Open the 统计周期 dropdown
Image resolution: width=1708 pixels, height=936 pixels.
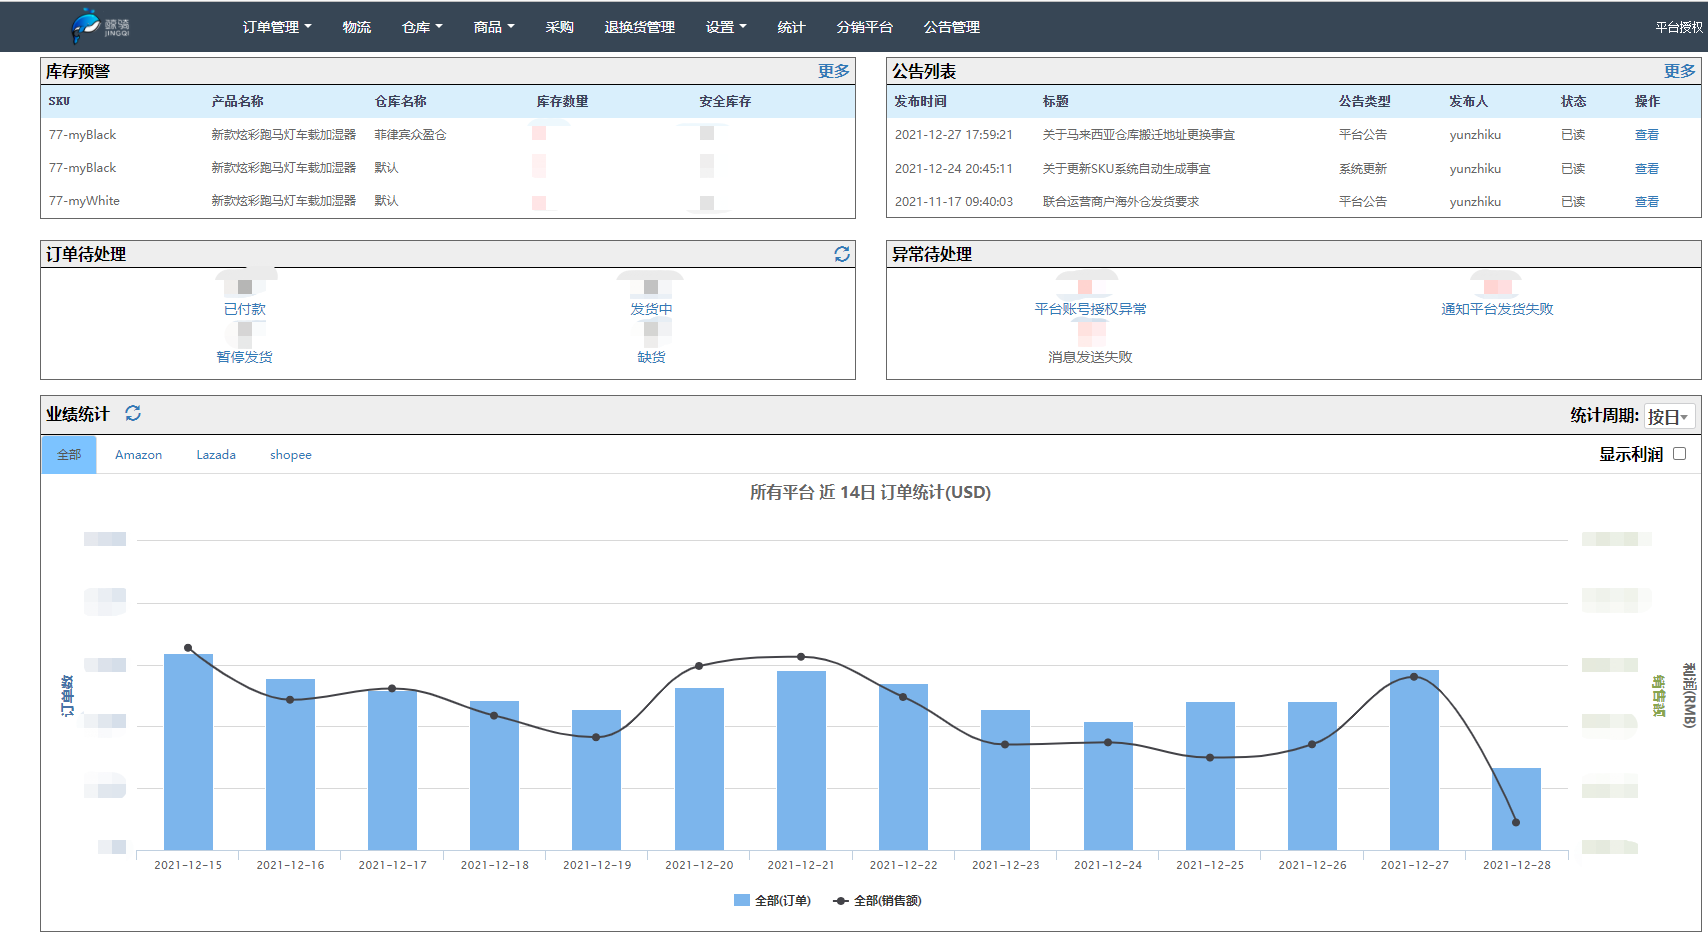(1668, 416)
